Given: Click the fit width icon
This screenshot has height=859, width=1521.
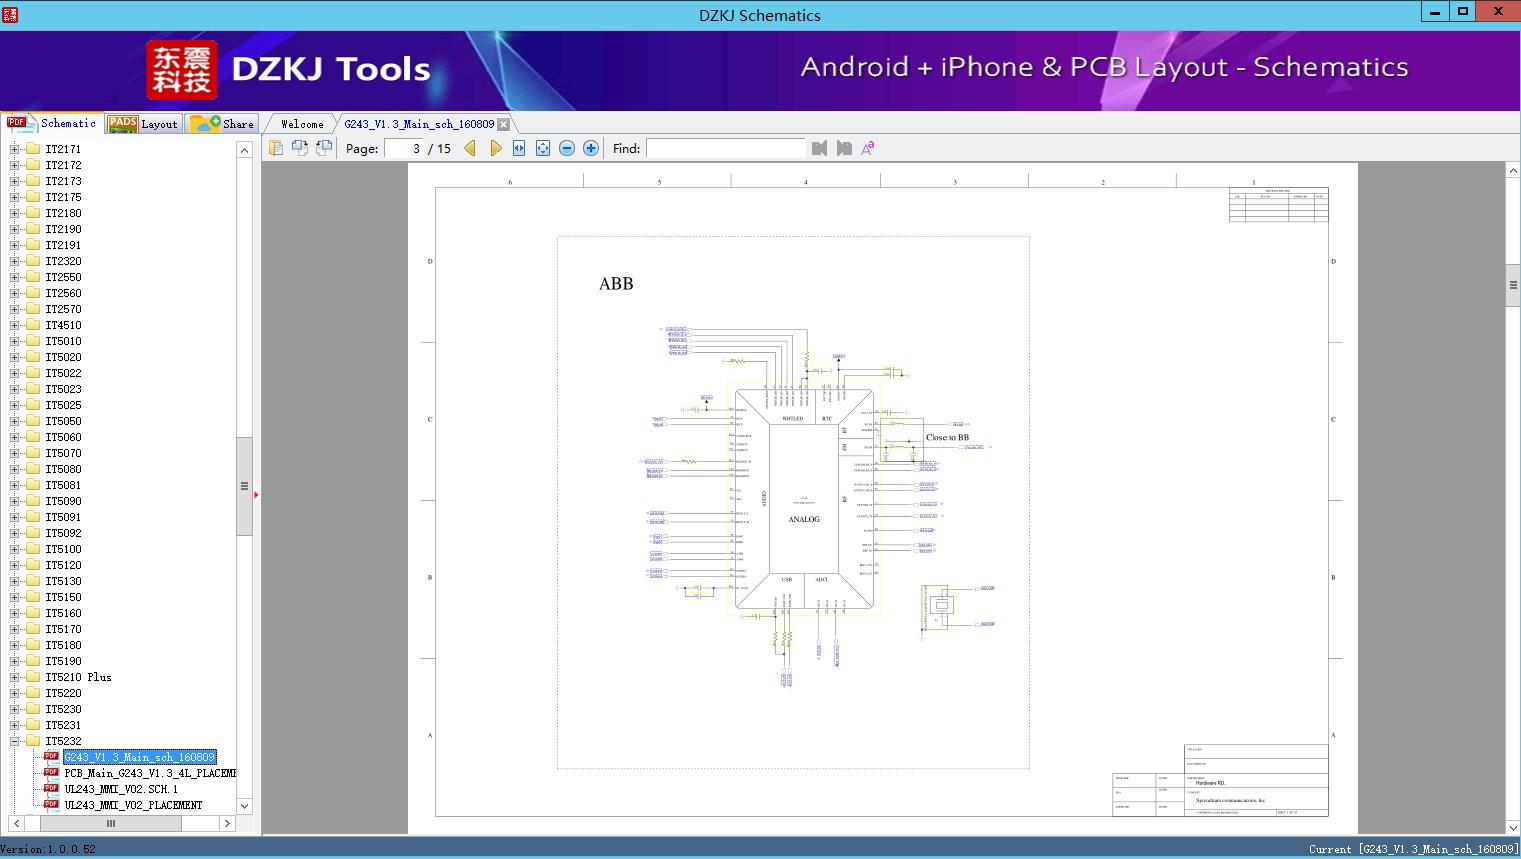Looking at the screenshot, I should (x=519, y=148).
